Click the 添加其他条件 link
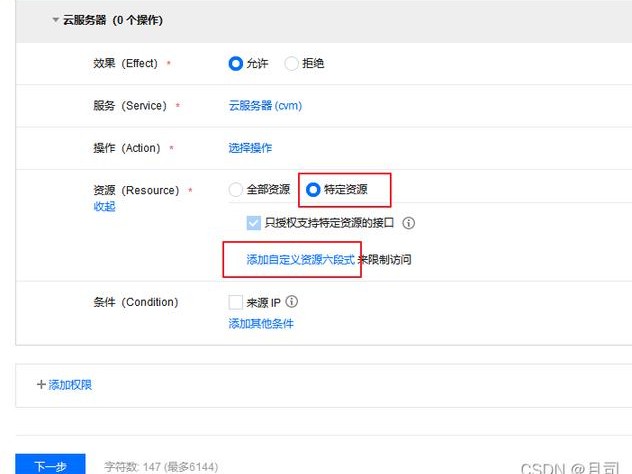 pos(261,323)
